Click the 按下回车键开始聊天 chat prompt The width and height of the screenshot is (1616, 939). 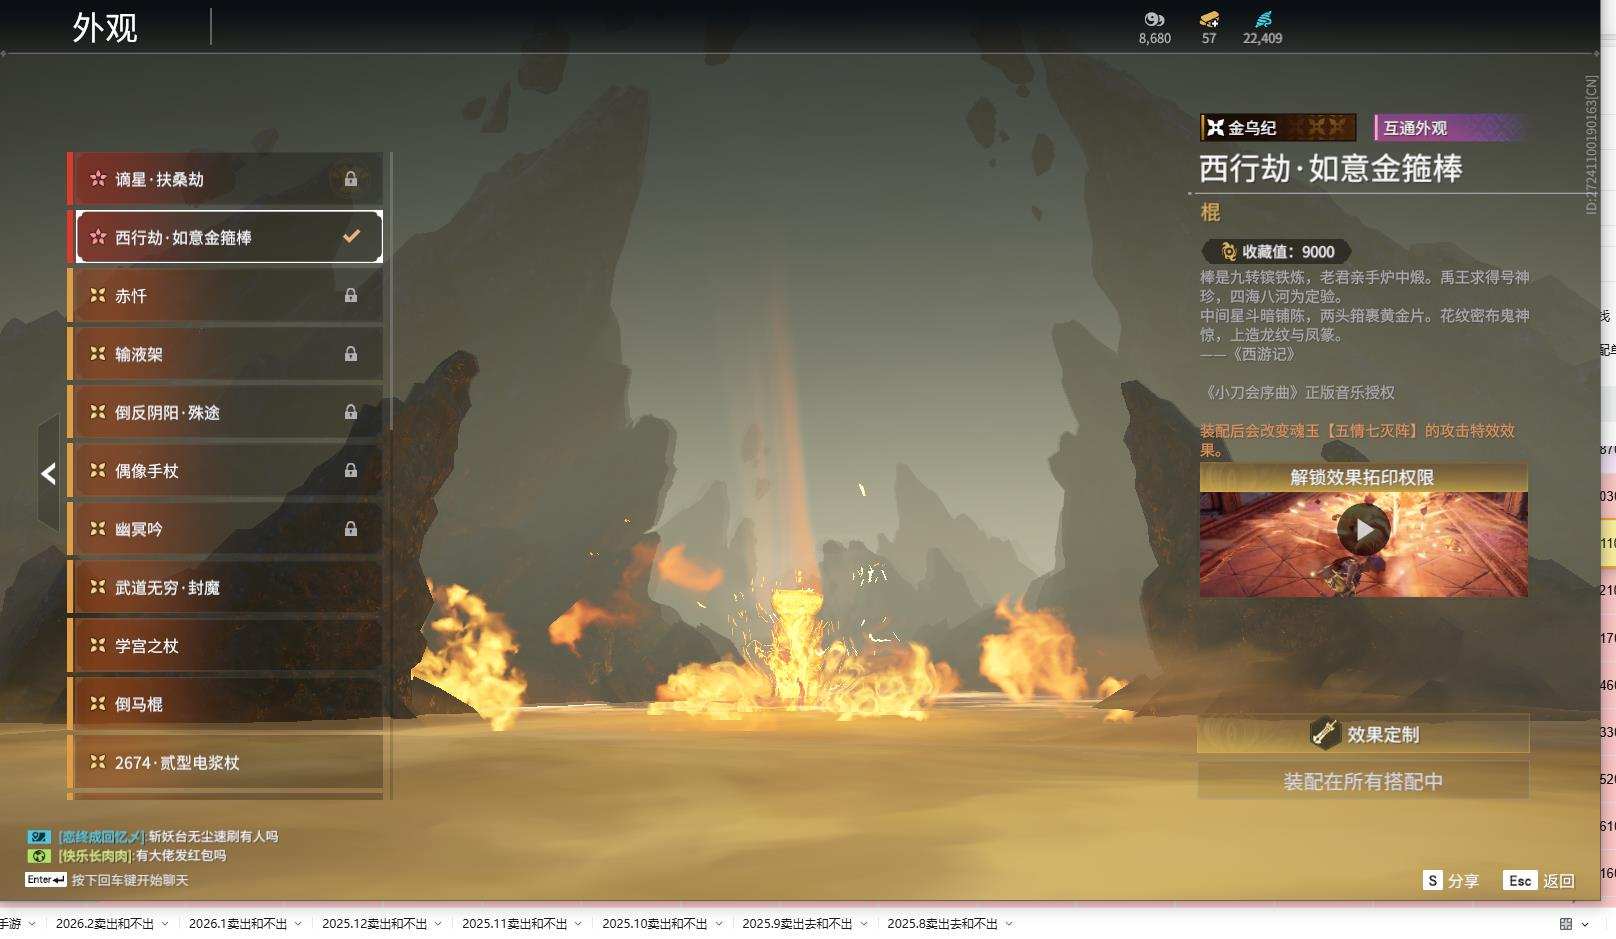[130, 881]
